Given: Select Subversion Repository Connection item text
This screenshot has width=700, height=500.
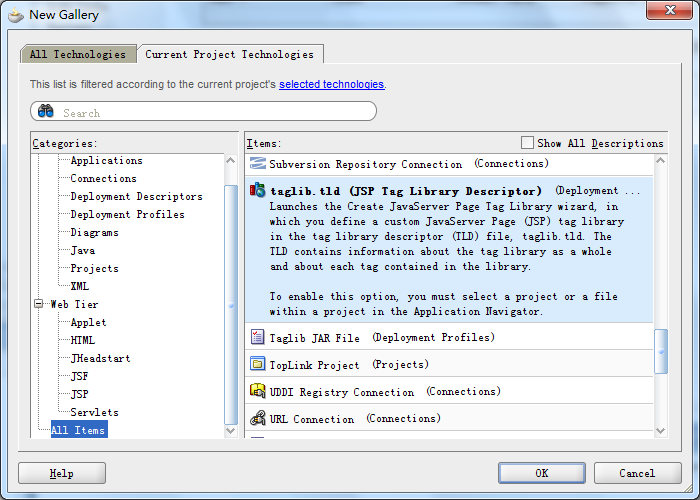Looking at the screenshot, I should coord(366,164).
